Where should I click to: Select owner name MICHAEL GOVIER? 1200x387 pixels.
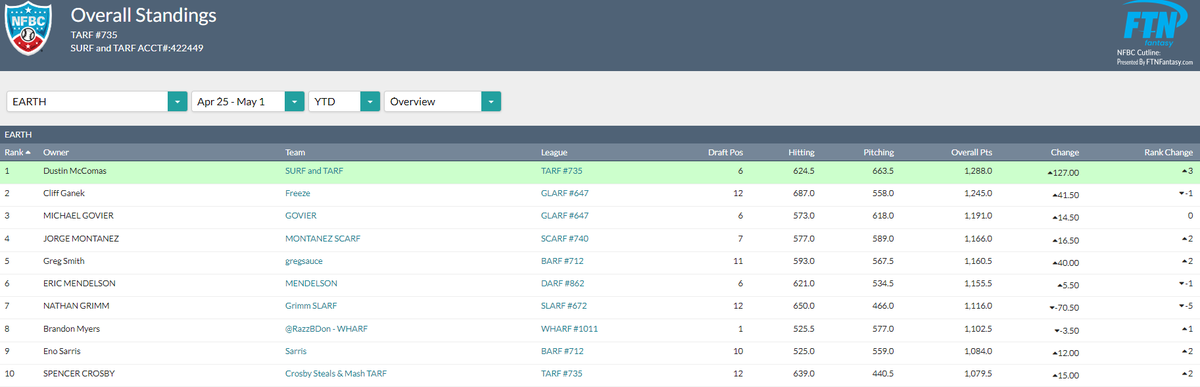click(78, 215)
